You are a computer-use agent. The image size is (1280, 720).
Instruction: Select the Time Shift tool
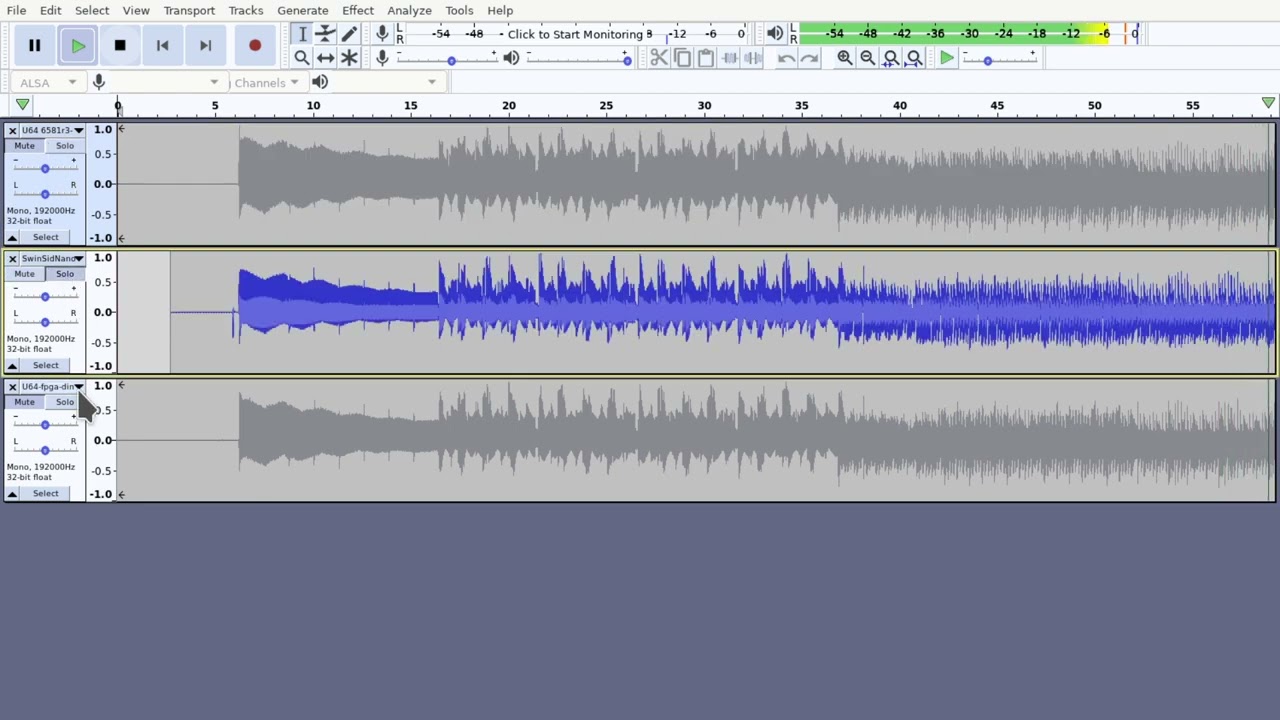(x=325, y=58)
